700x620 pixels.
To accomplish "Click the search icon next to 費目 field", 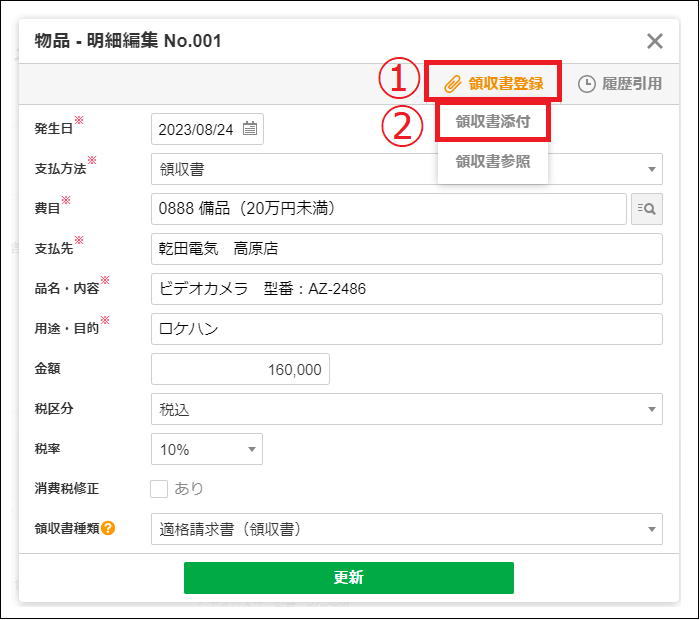I will [x=647, y=209].
